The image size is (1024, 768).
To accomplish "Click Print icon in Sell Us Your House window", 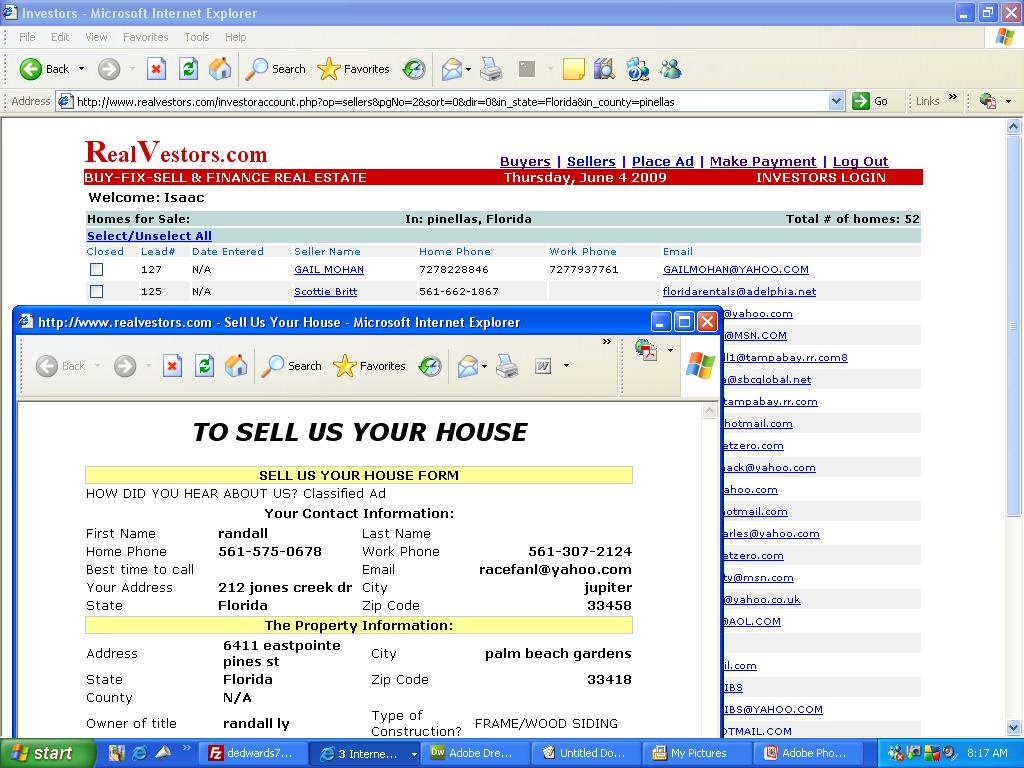I will tap(507, 366).
